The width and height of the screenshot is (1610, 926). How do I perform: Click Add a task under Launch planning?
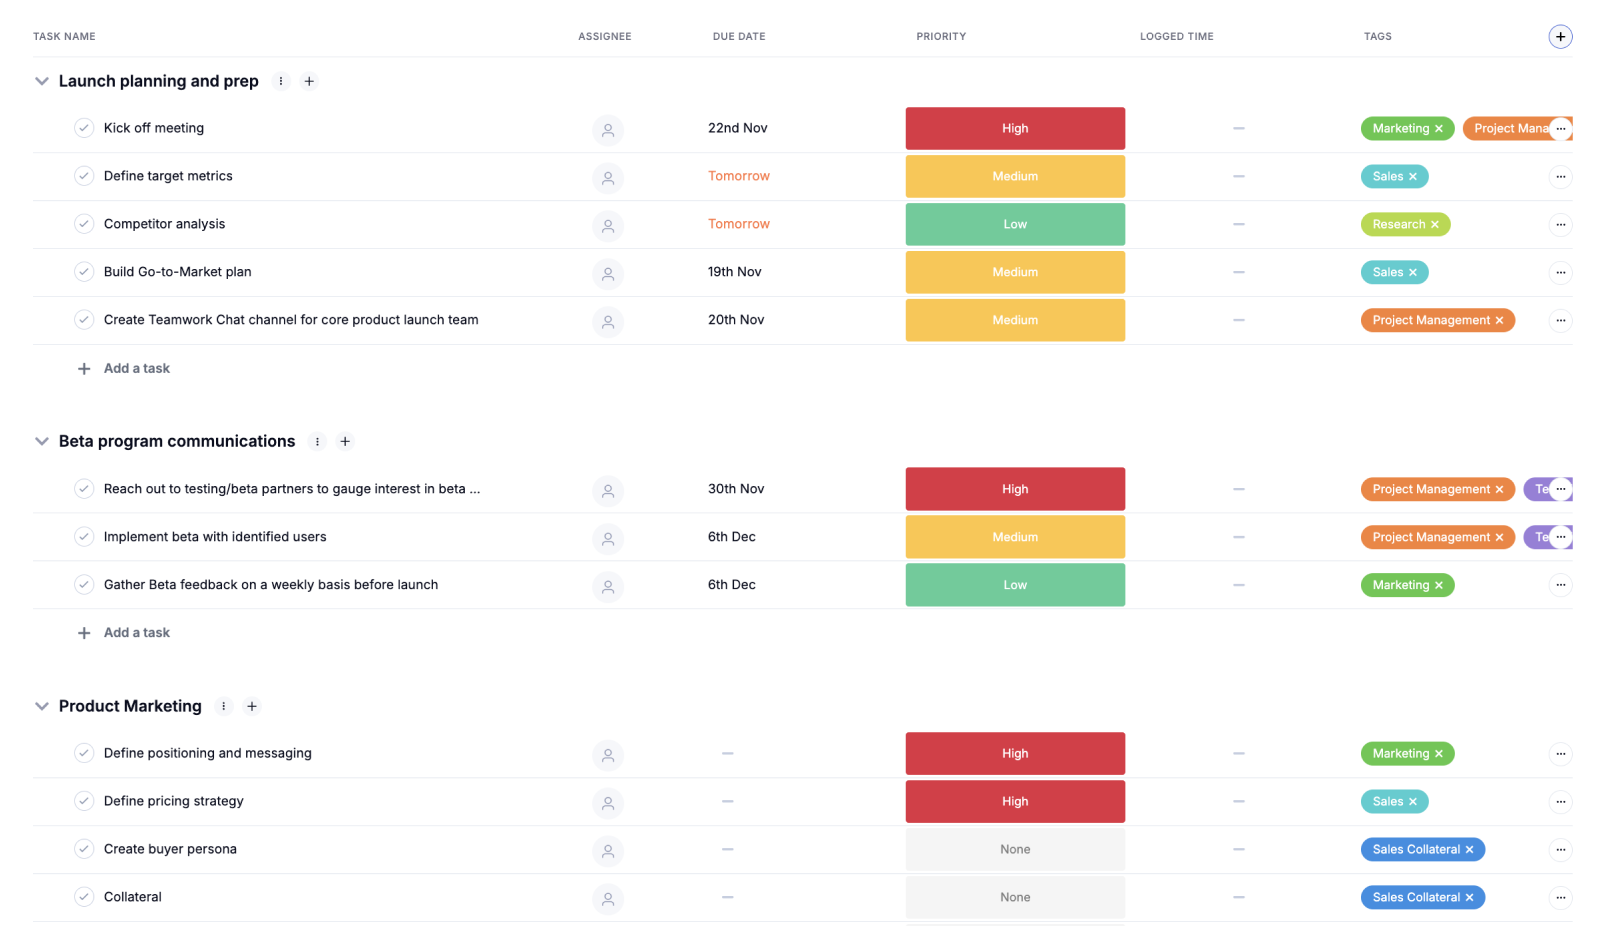coord(137,369)
